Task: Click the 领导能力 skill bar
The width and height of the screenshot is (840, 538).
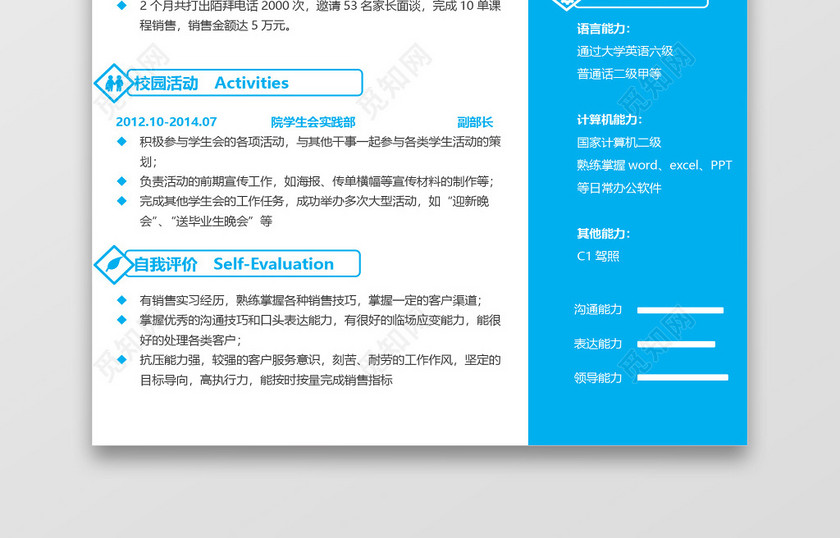Action: pos(682,378)
